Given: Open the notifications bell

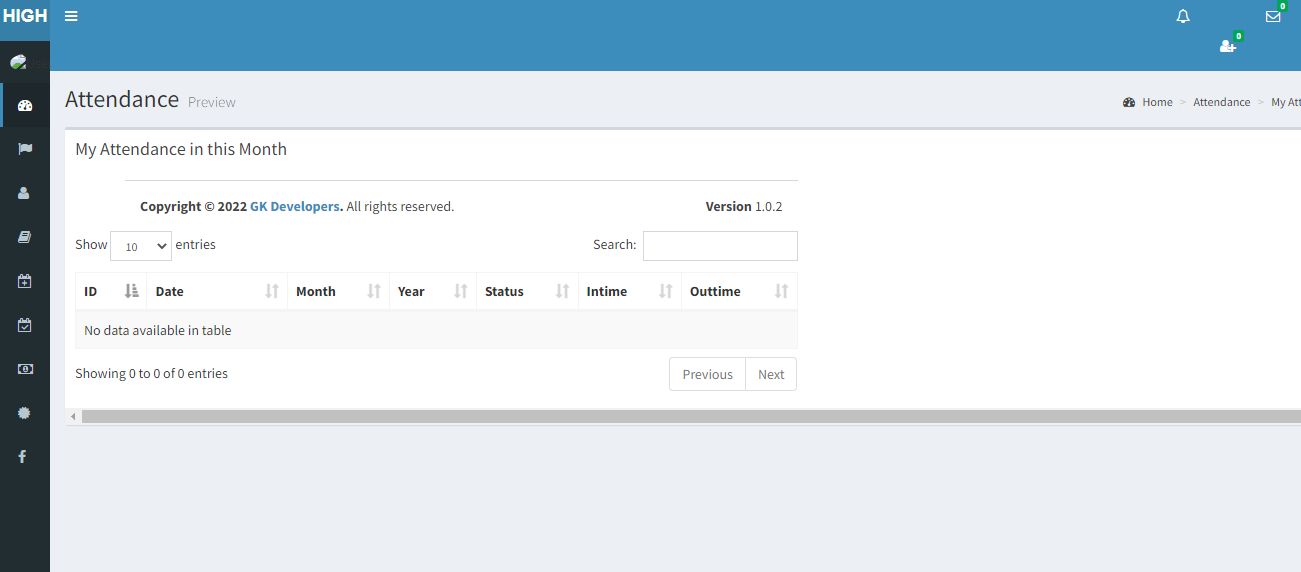Looking at the screenshot, I should tap(1183, 16).
